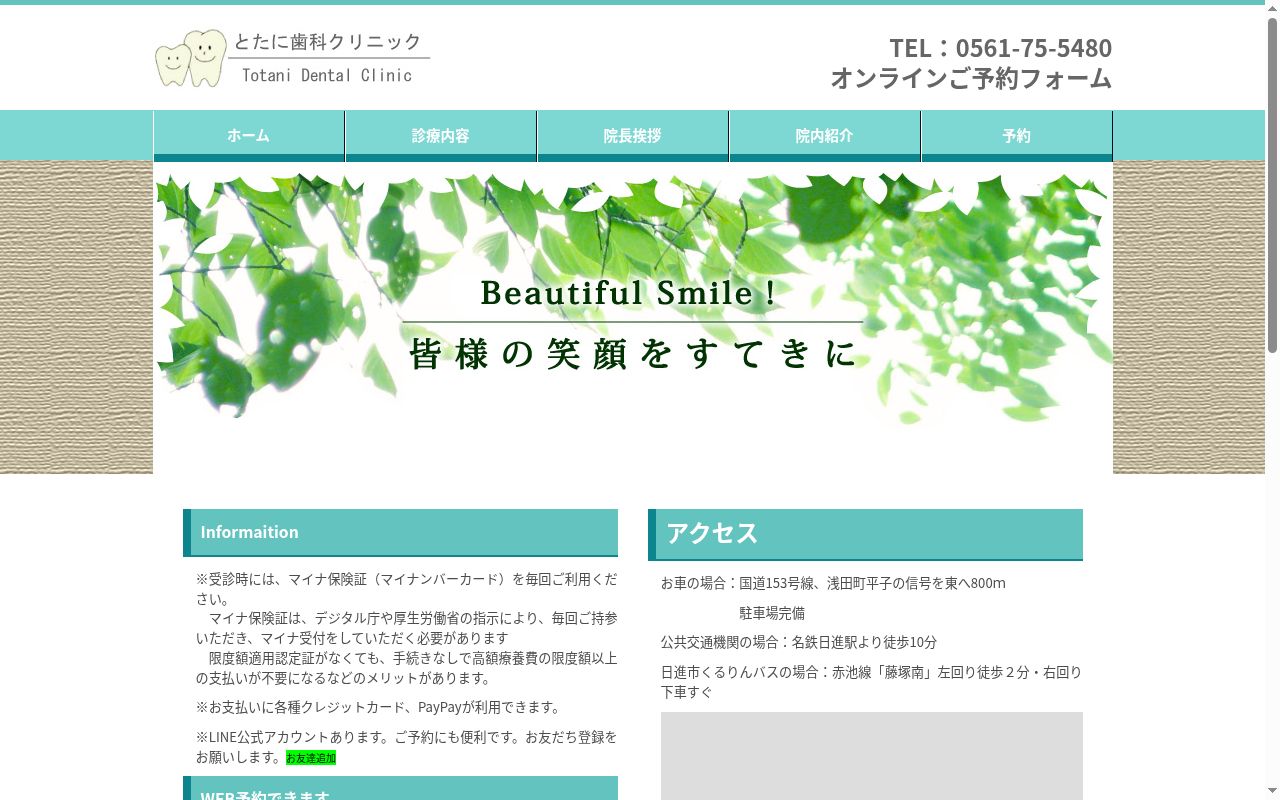The height and width of the screenshot is (800, 1280).
Task: Click the PayPay credit card payment notice
Action: pyautogui.click(x=380, y=707)
